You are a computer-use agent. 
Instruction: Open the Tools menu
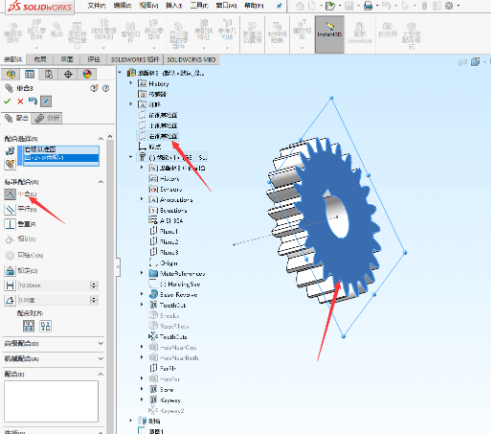[x=199, y=6]
